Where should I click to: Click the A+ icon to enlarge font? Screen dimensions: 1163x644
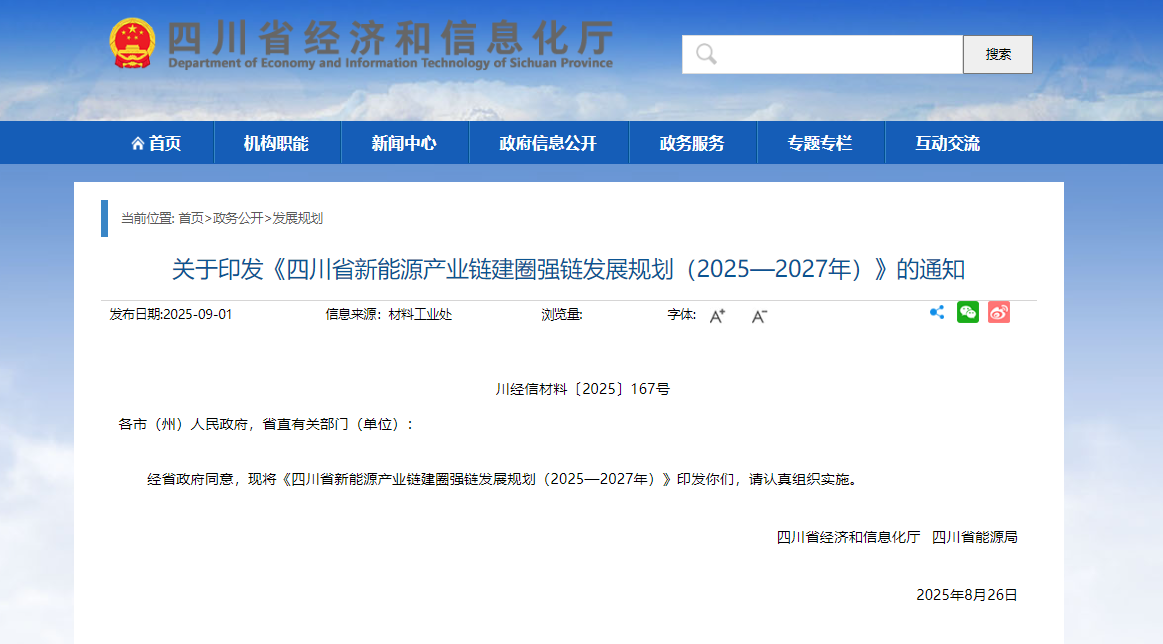click(716, 315)
